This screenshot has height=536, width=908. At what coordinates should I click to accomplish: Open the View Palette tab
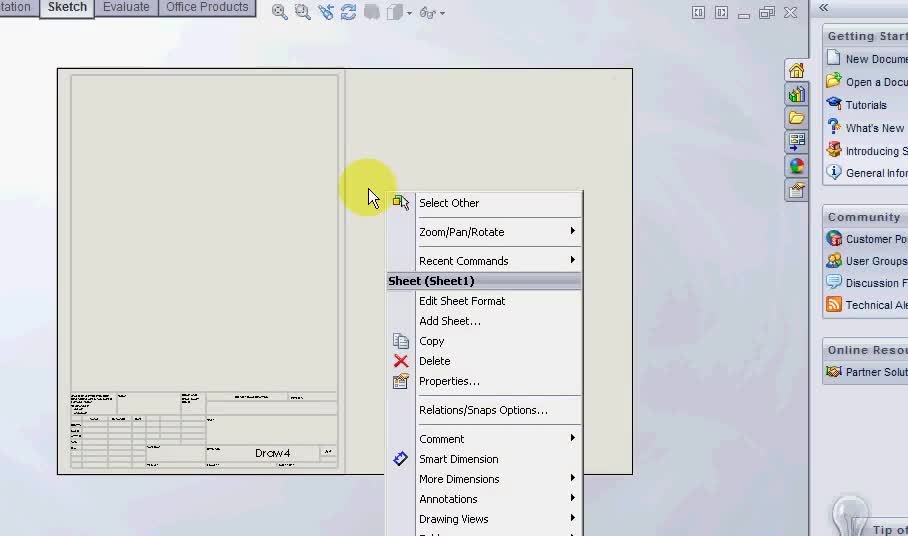pyautogui.click(x=797, y=142)
